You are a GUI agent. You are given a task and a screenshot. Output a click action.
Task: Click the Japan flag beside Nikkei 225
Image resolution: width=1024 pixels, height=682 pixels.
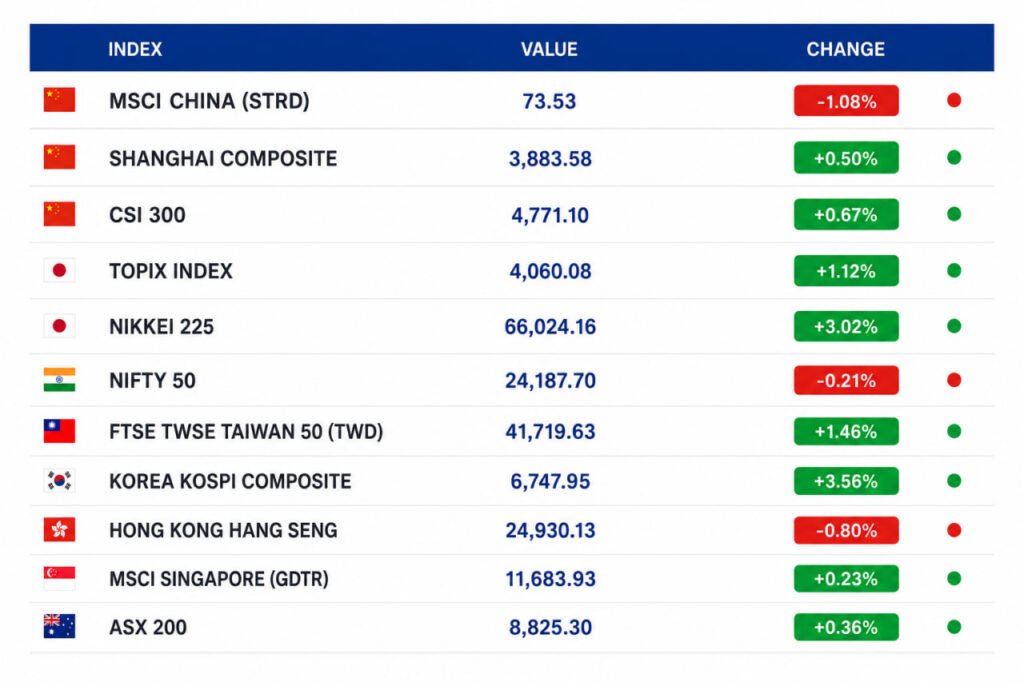59,325
